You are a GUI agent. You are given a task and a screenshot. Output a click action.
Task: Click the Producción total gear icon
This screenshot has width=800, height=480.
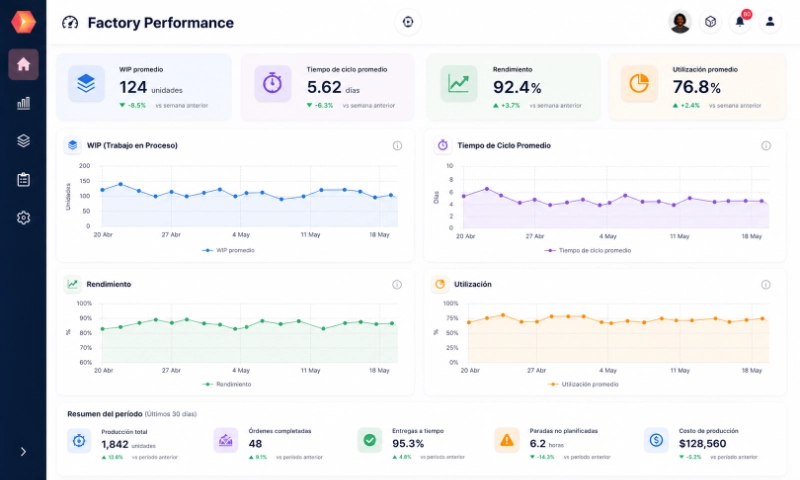79,441
